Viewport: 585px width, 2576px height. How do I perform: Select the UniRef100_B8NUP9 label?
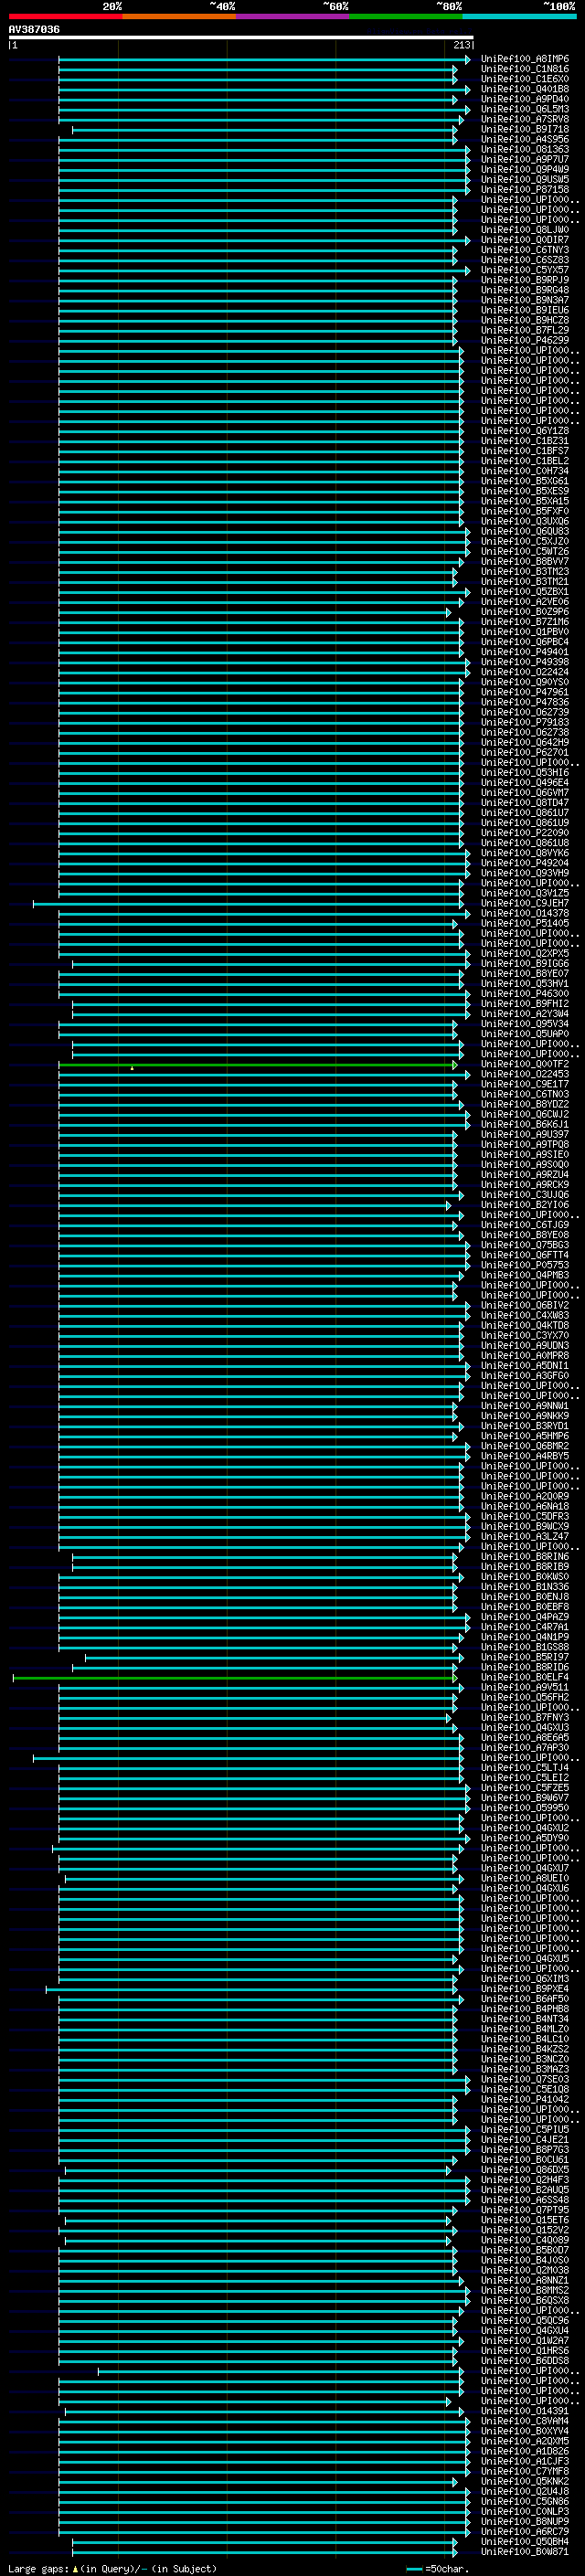coord(525,2521)
